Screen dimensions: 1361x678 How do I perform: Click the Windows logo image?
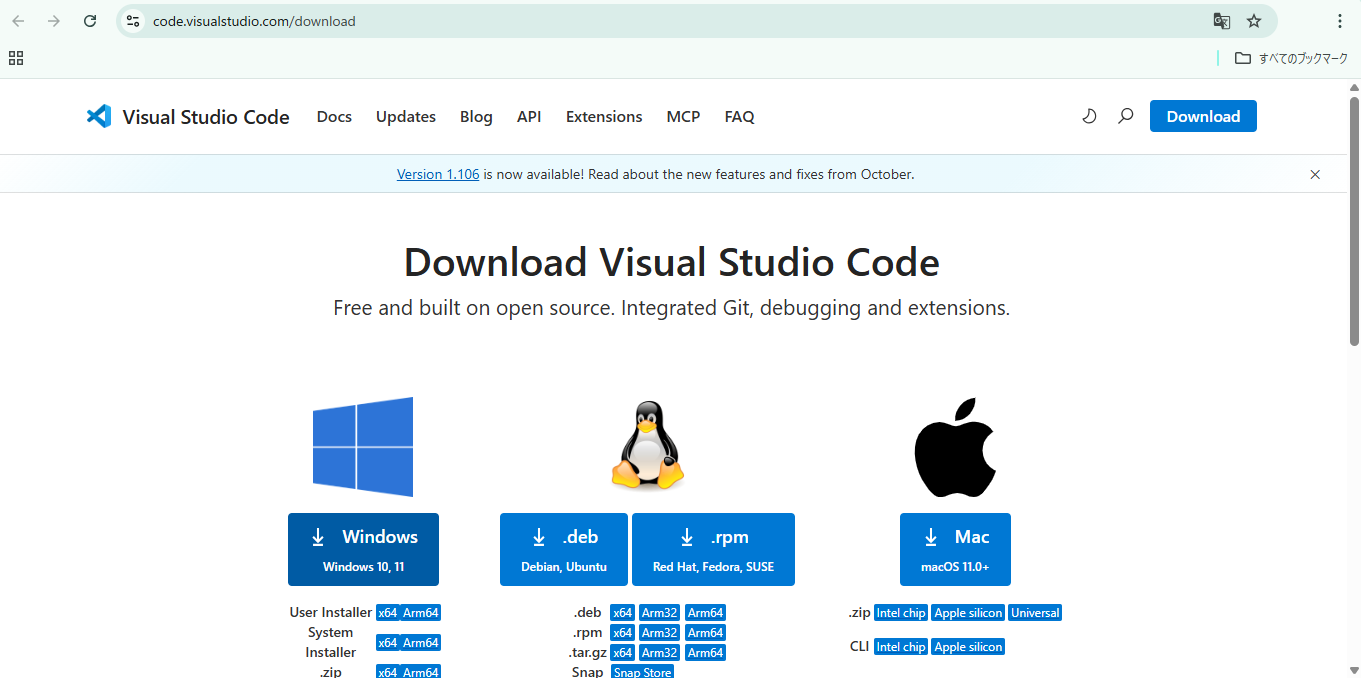tap(363, 446)
